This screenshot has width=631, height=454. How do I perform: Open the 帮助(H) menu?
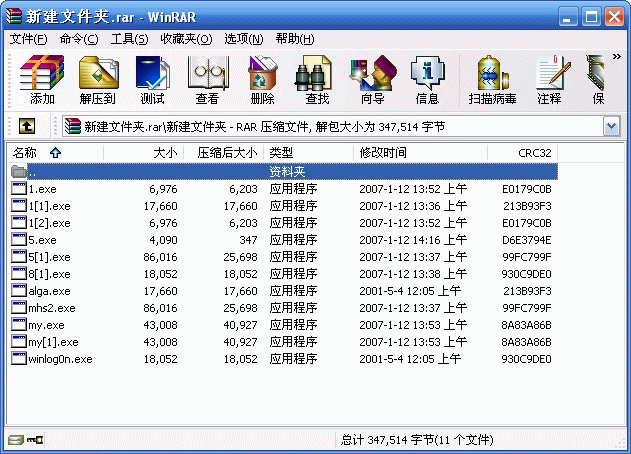point(295,39)
